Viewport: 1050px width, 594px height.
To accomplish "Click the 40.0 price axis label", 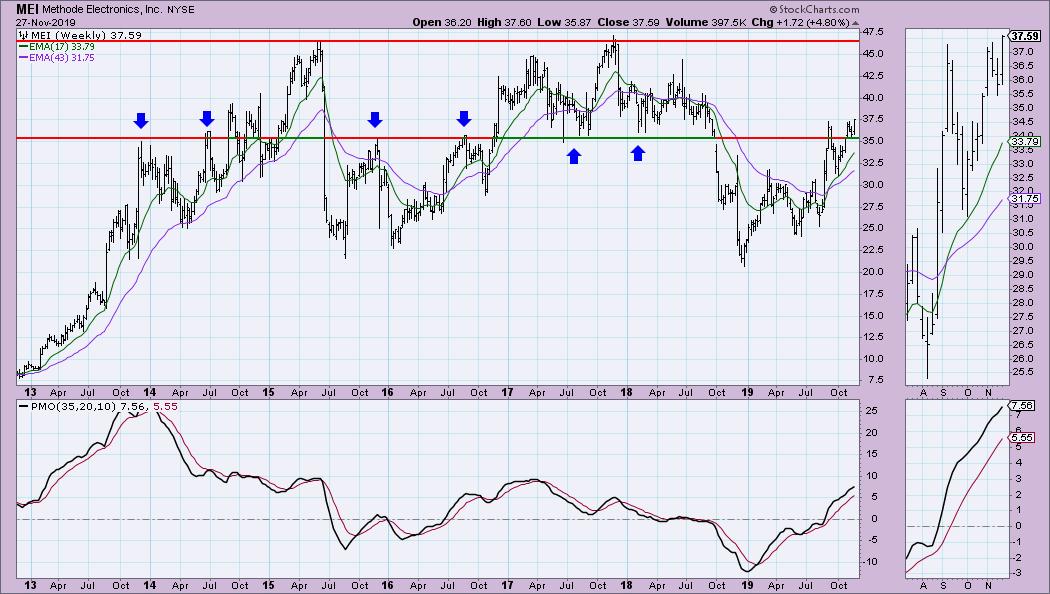I will (873, 98).
